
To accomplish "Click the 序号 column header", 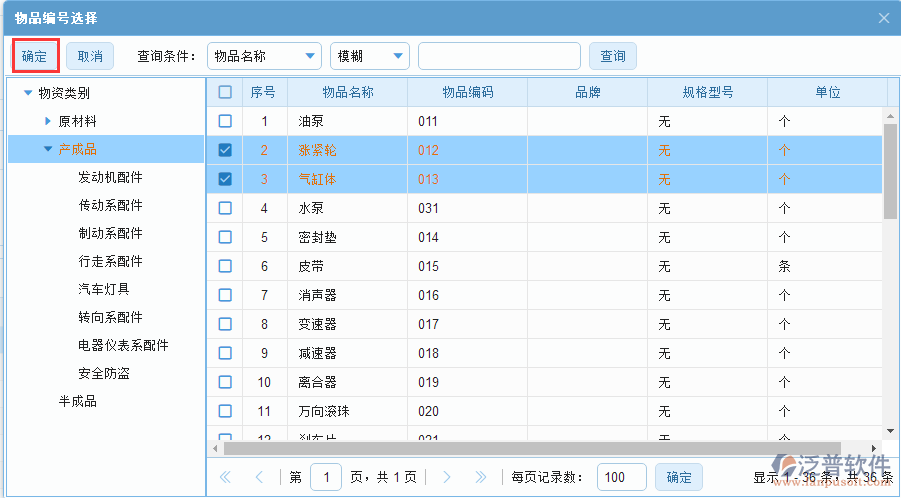I will 265,92.
